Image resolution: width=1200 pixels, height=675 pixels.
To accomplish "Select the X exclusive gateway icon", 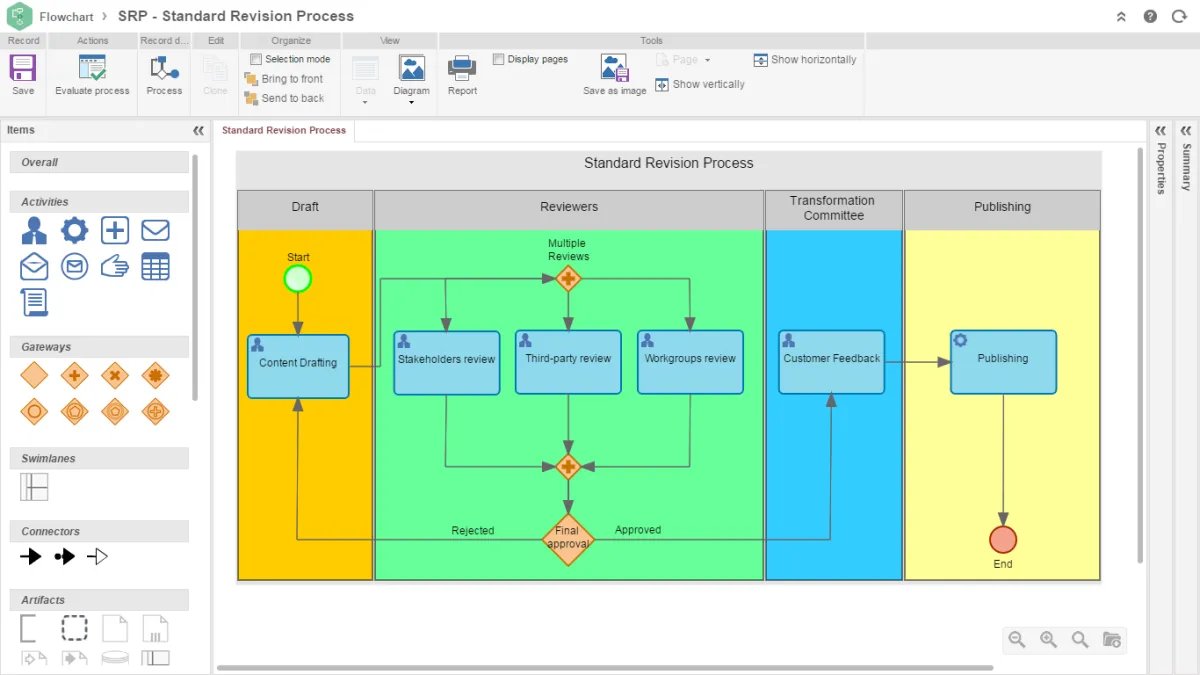I will [115, 376].
